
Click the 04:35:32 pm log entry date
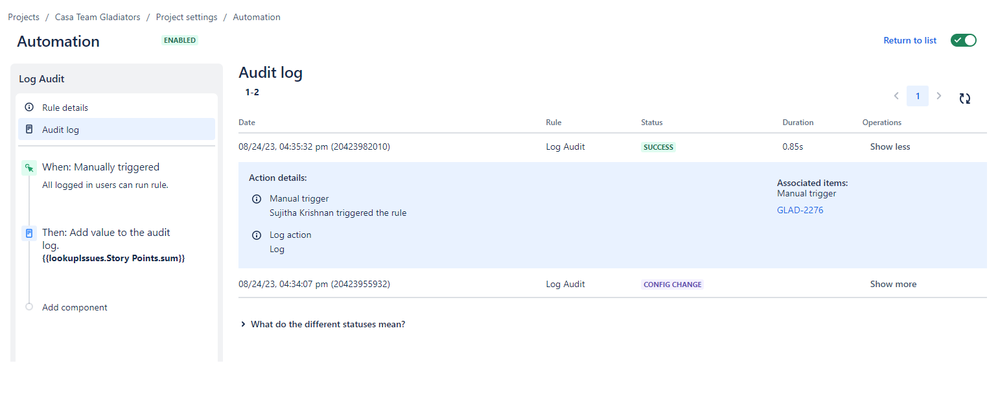[x=314, y=146]
